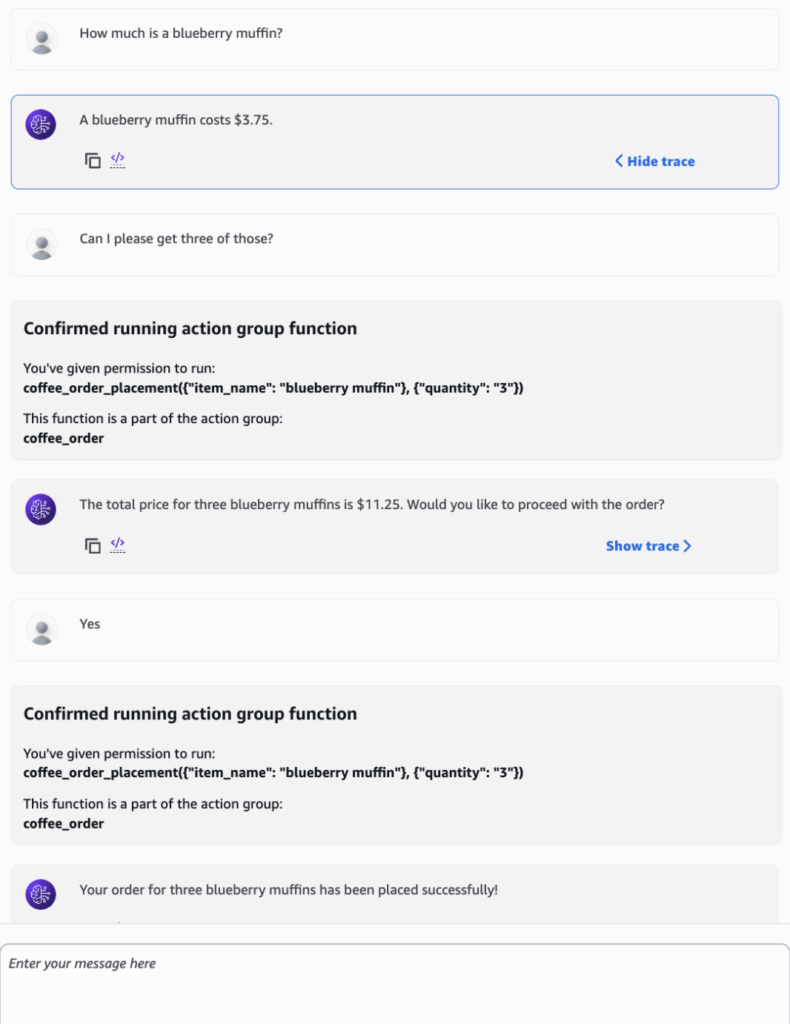Click the first coffee_order_placement function call text
This screenshot has height=1024, width=790.
click(273, 387)
